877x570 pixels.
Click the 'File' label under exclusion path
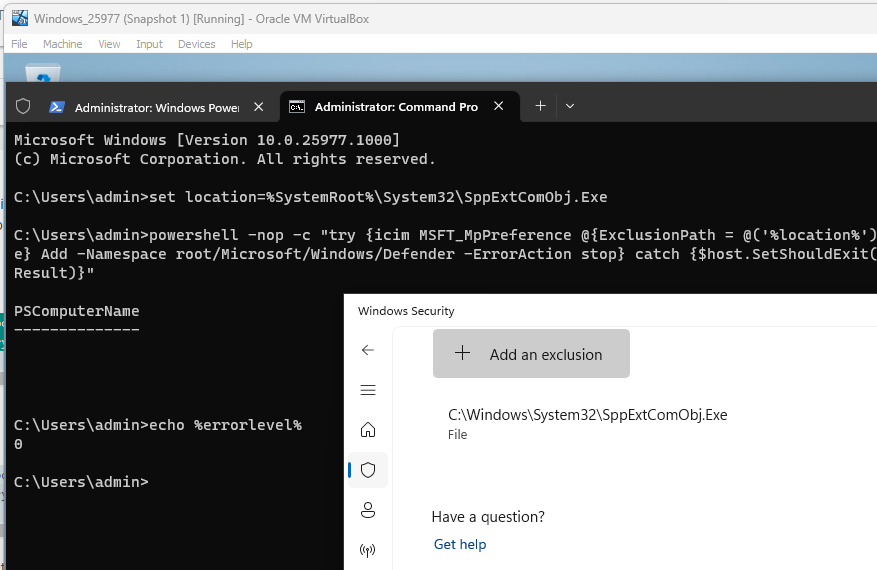(457, 435)
